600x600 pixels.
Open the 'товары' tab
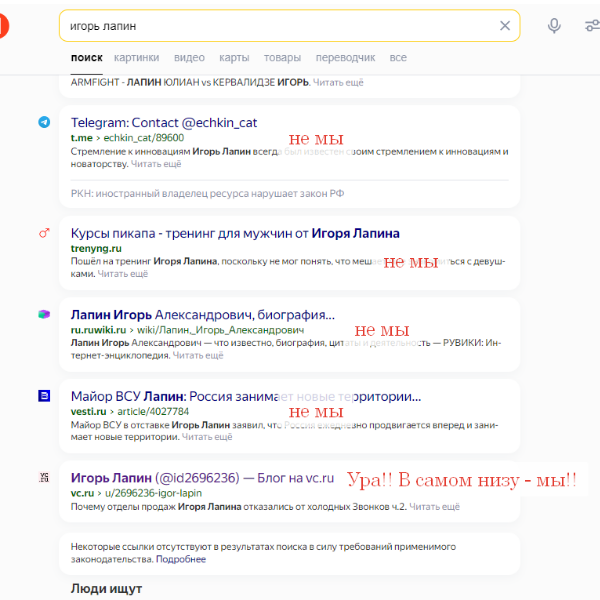(x=282, y=58)
